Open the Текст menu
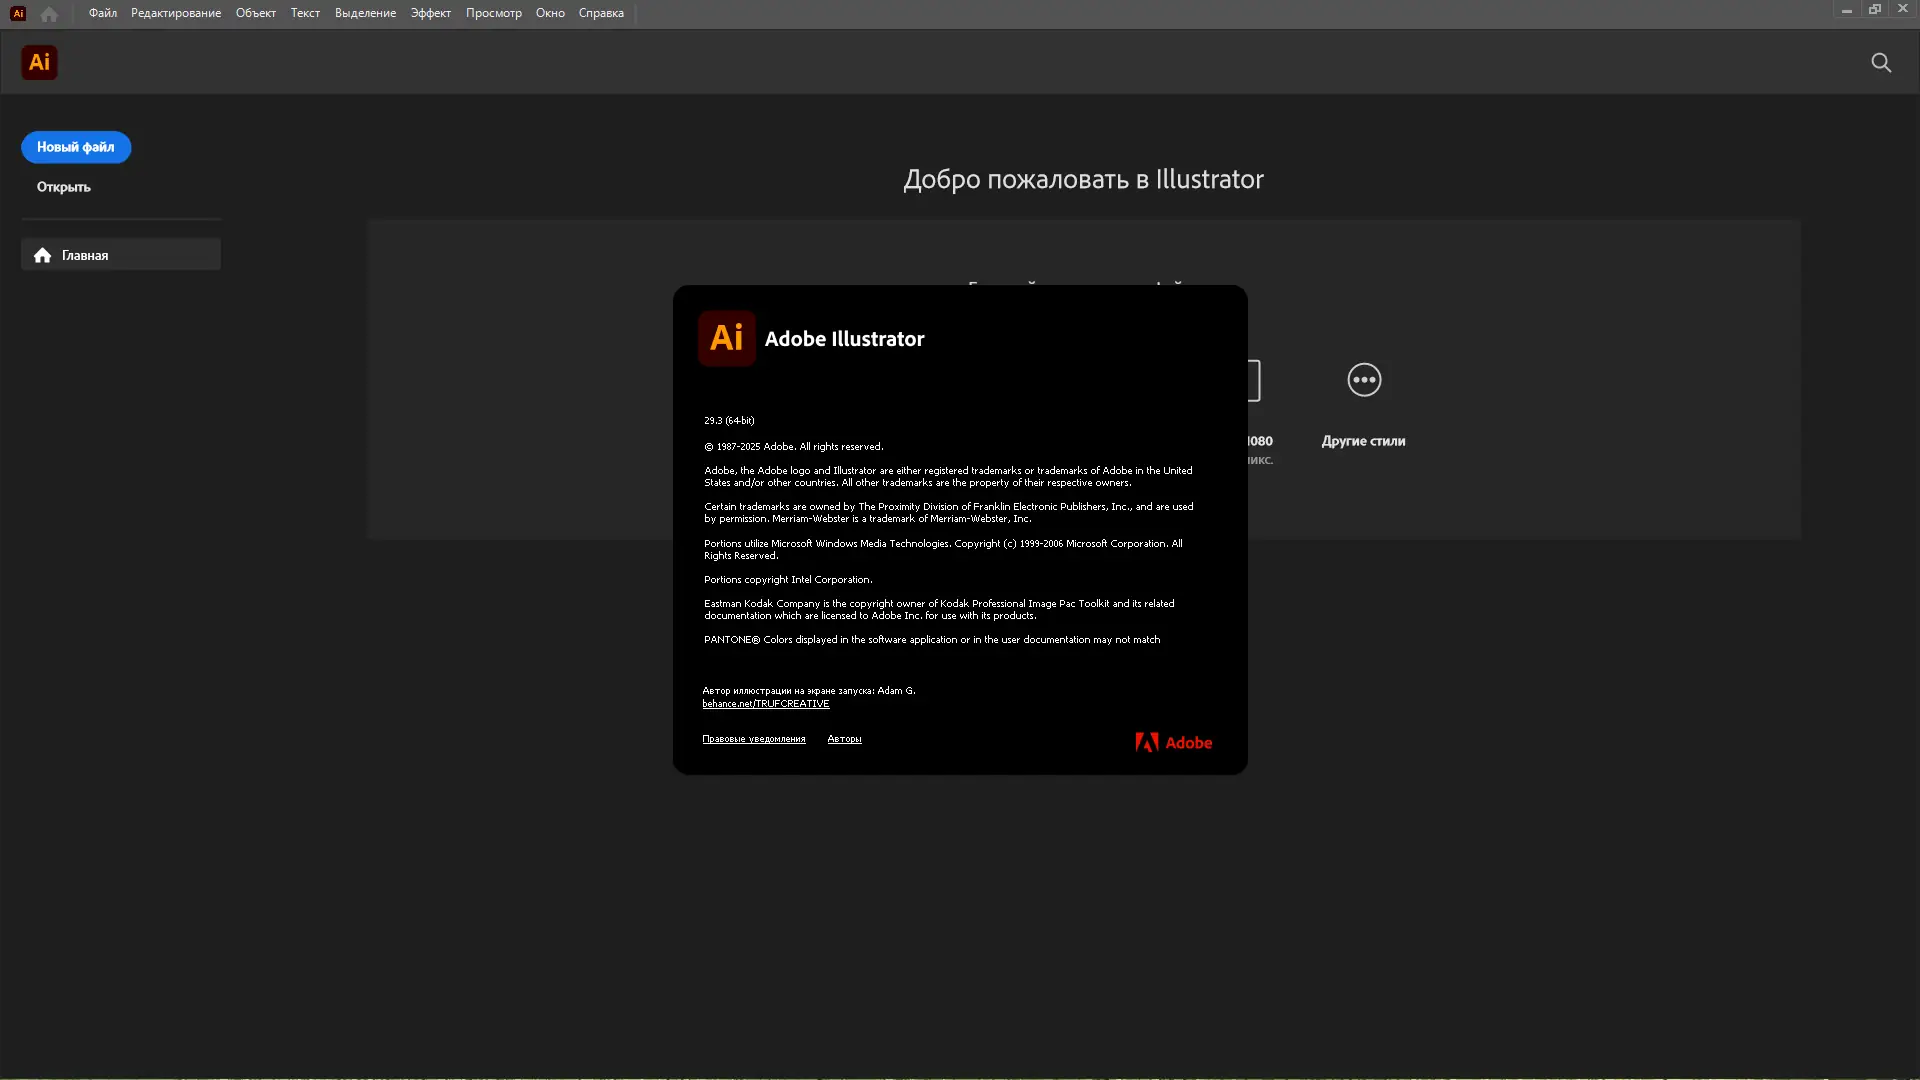1920x1080 pixels. [305, 13]
